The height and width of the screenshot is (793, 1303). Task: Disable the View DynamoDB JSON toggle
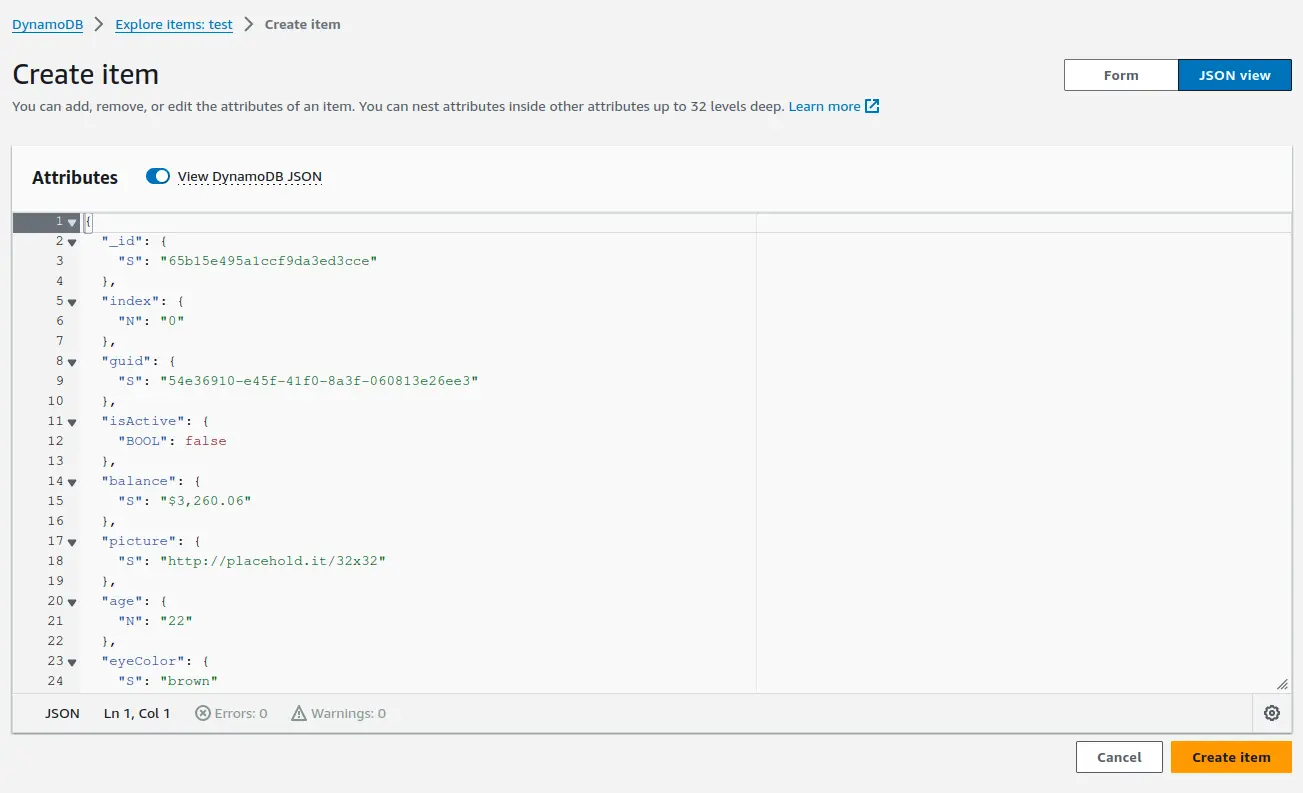[x=158, y=175]
